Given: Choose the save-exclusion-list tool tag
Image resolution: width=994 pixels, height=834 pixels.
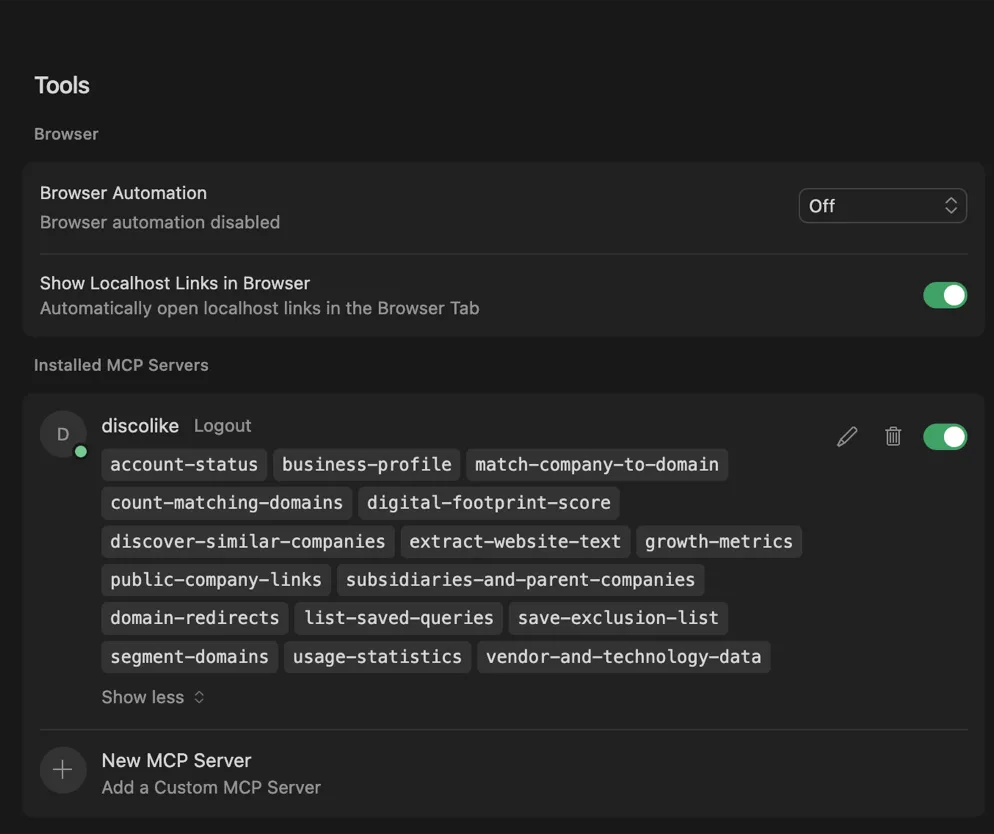Looking at the screenshot, I should (x=618, y=618).
